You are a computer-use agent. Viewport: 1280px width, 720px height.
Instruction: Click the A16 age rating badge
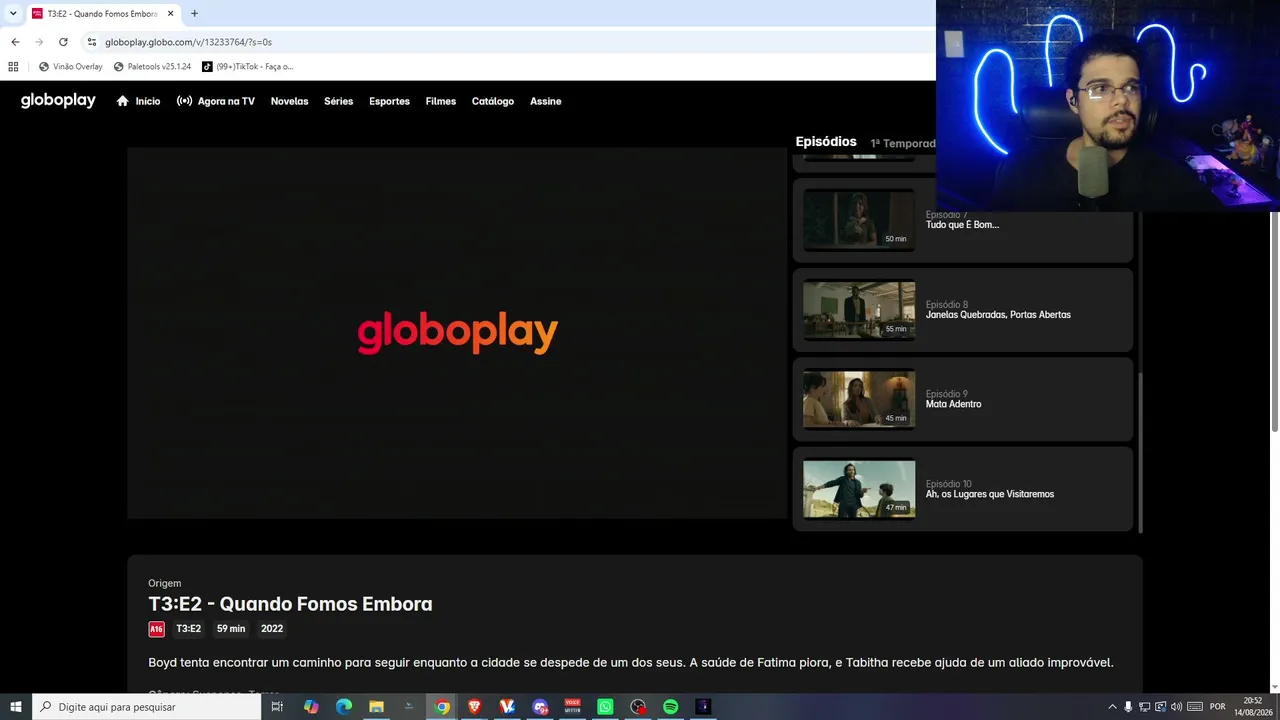156,629
